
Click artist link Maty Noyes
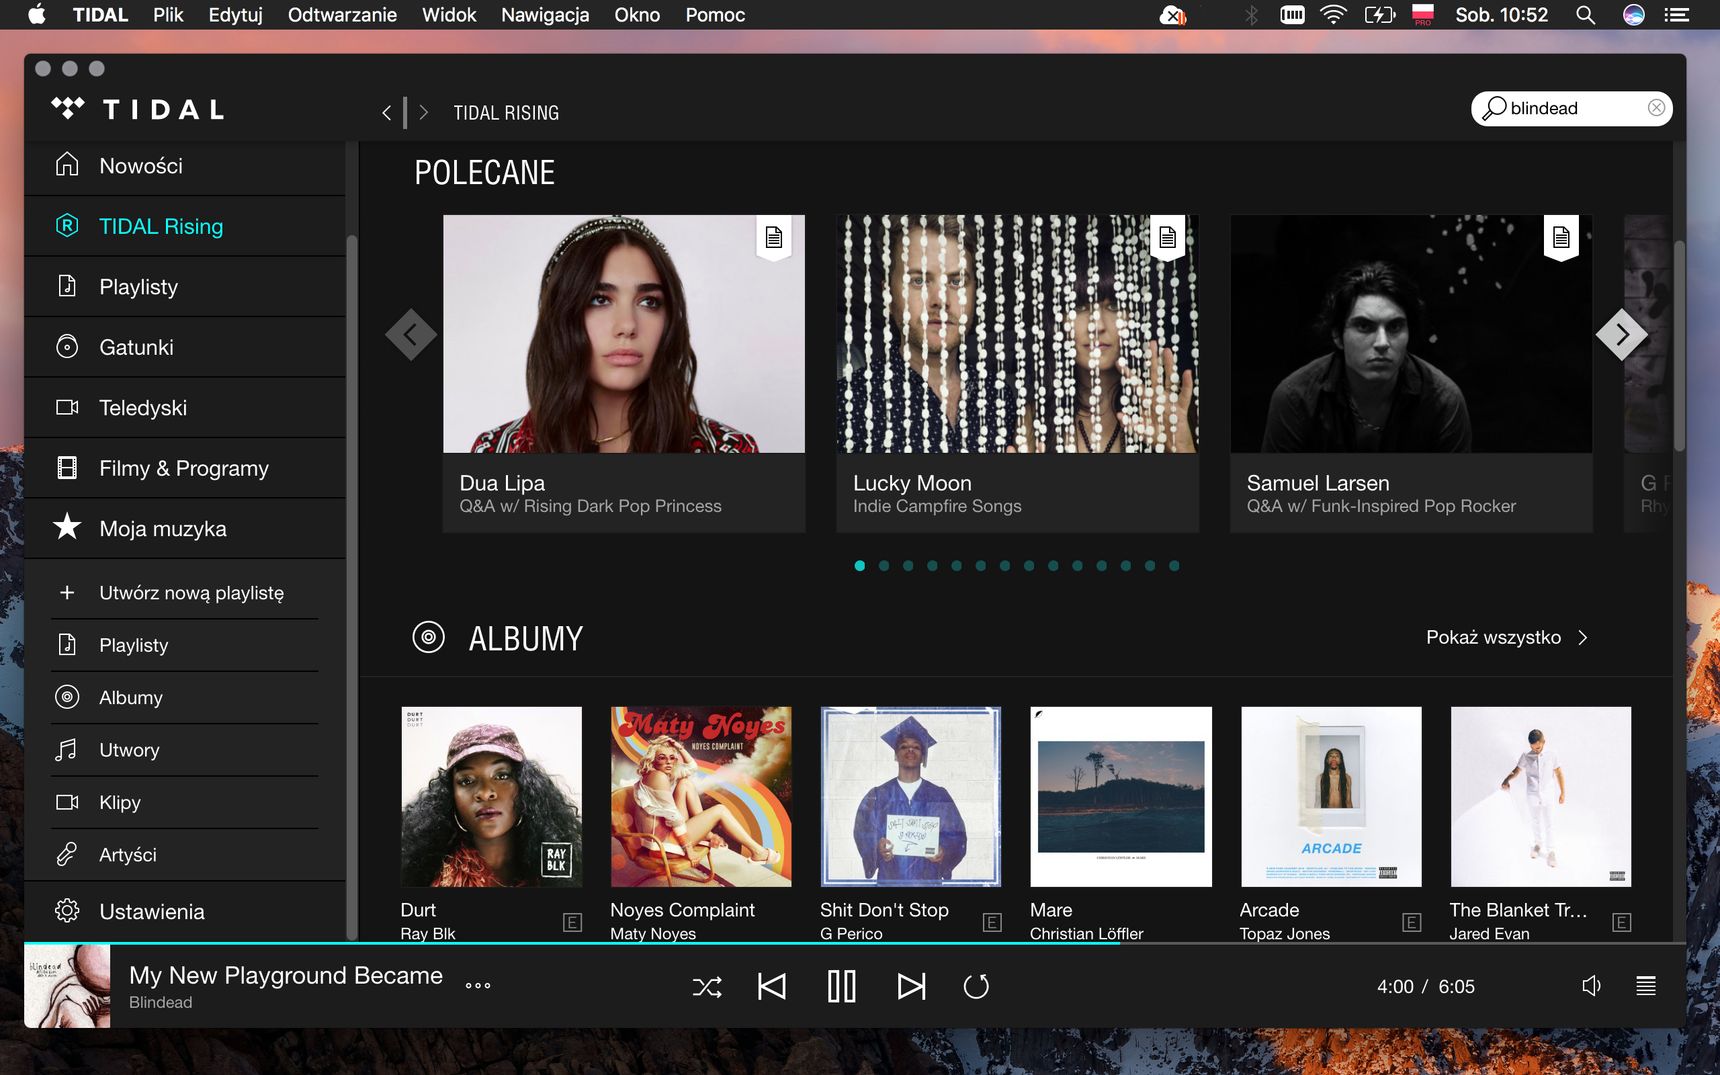tap(653, 933)
